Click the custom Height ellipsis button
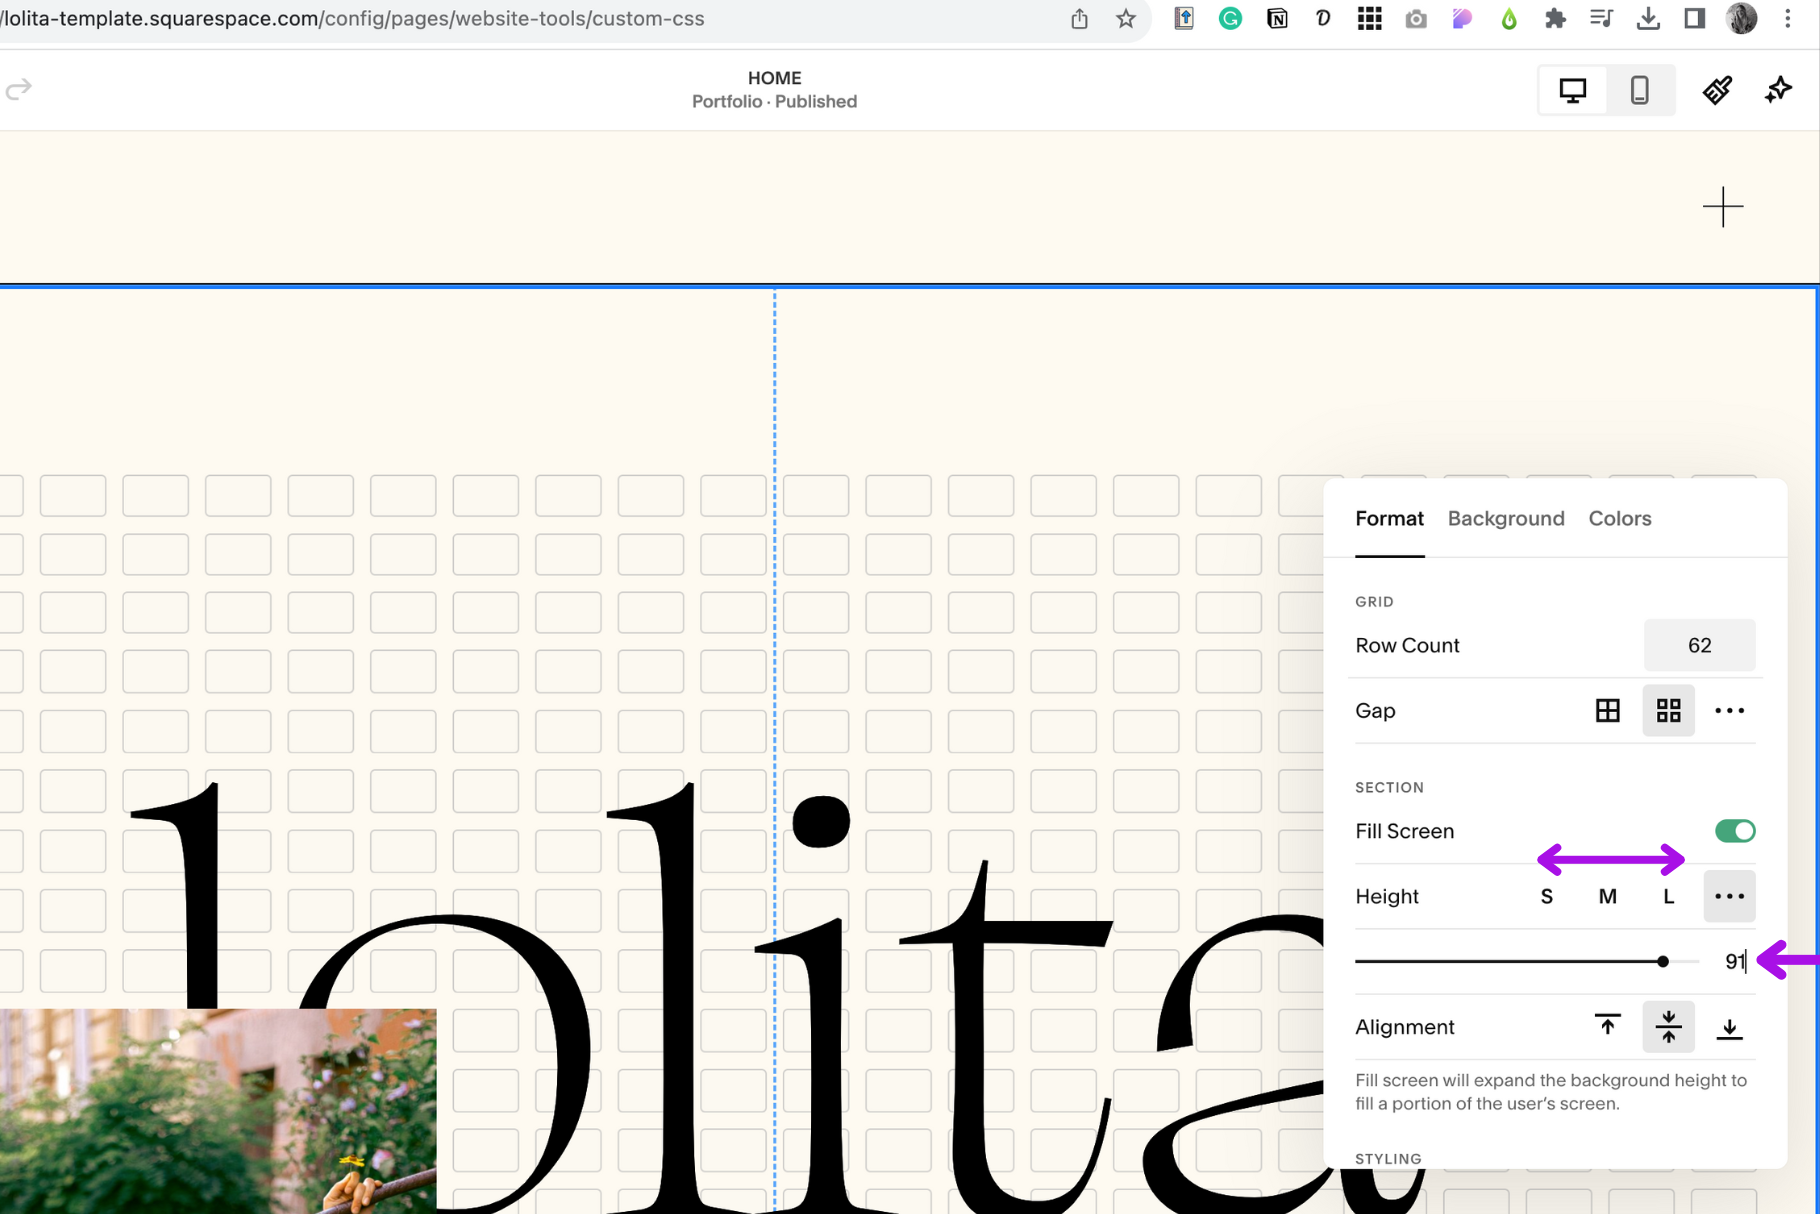 point(1730,897)
